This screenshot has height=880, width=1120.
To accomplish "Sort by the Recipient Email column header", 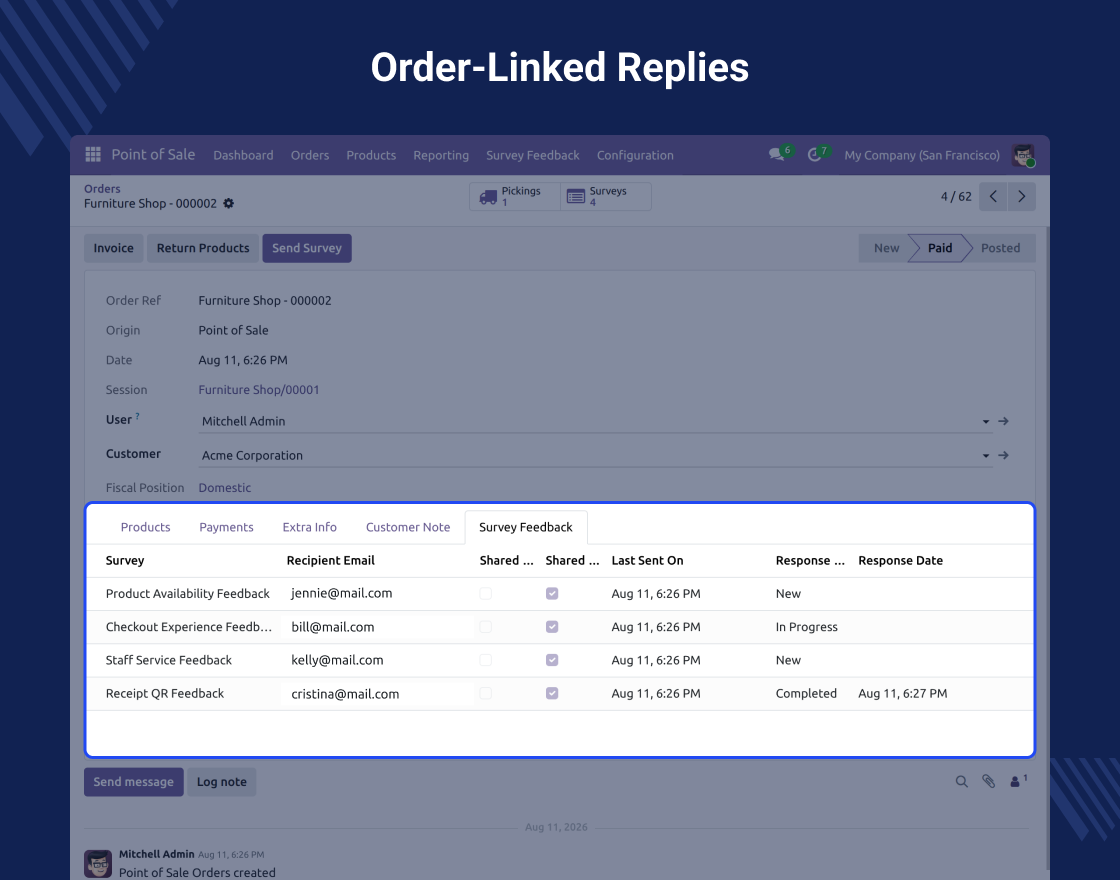I will click(331, 561).
